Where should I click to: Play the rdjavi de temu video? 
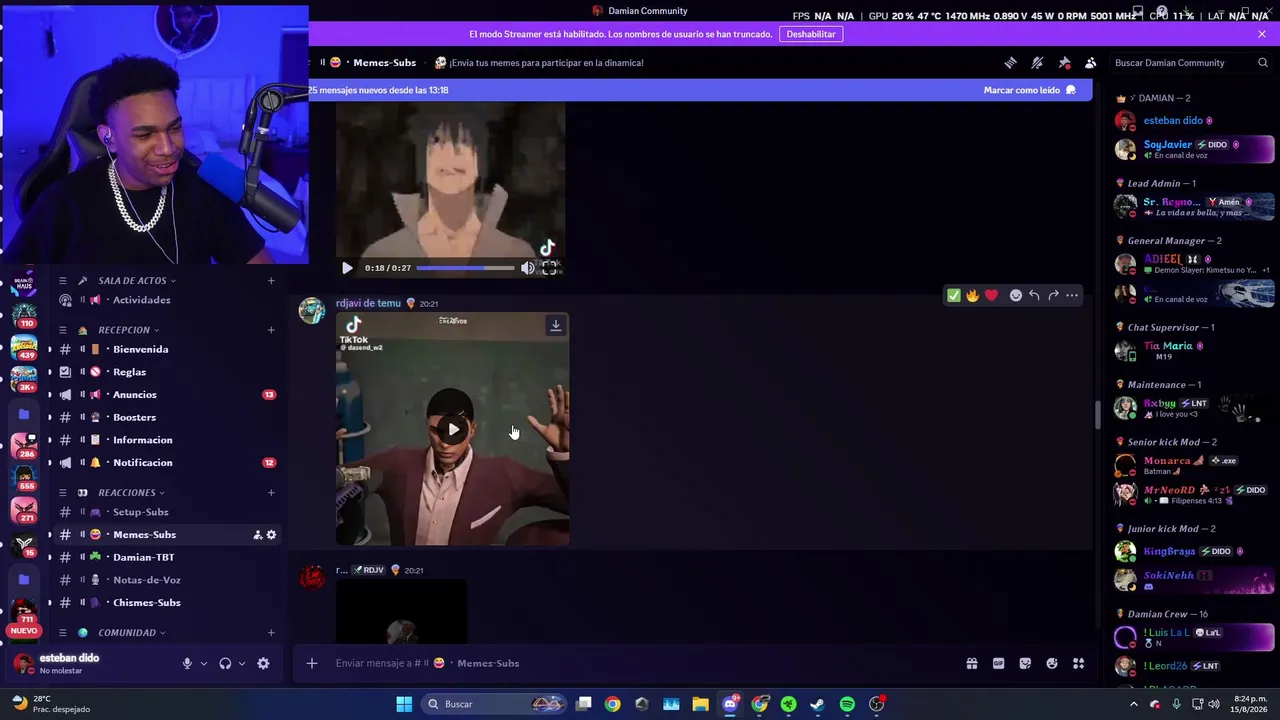[453, 430]
